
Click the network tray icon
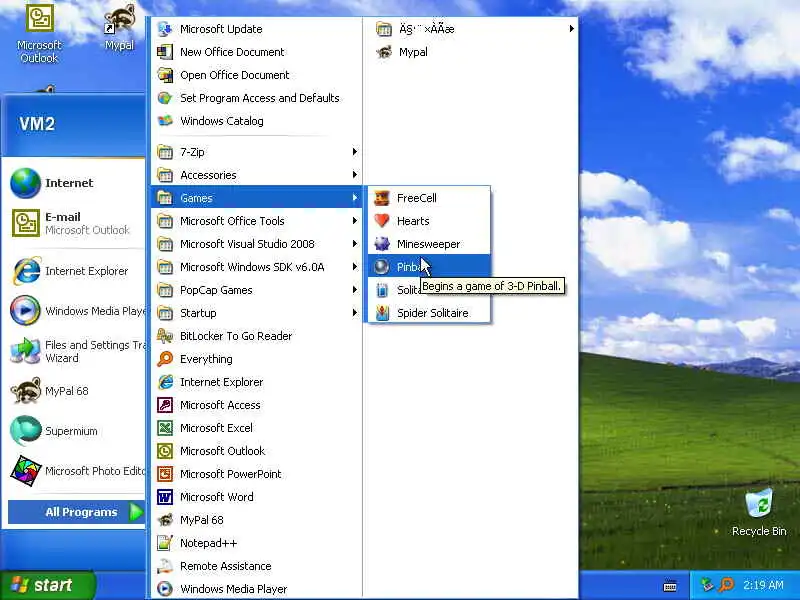click(707, 585)
